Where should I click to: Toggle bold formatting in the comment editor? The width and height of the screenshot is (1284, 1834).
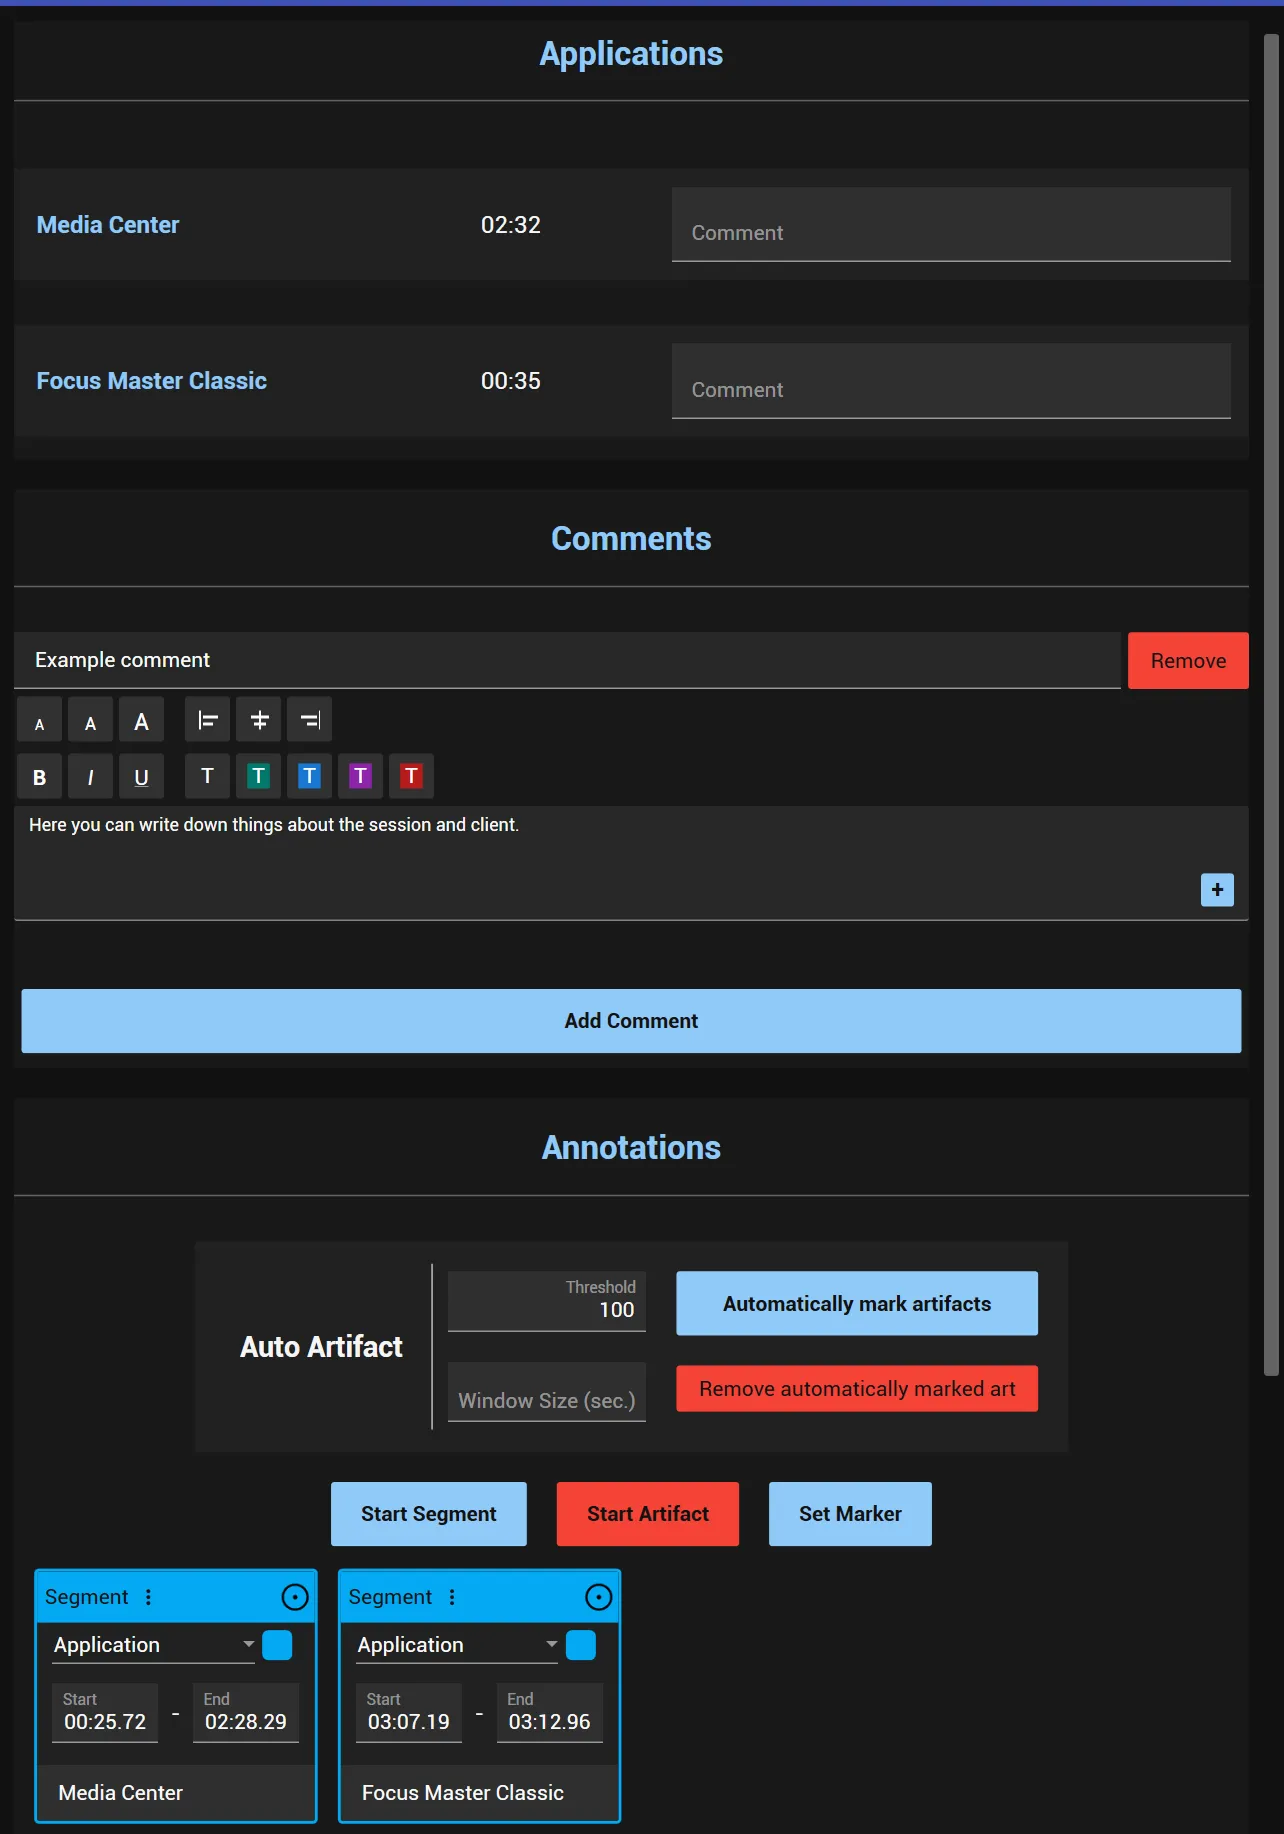pyautogui.click(x=40, y=777)
